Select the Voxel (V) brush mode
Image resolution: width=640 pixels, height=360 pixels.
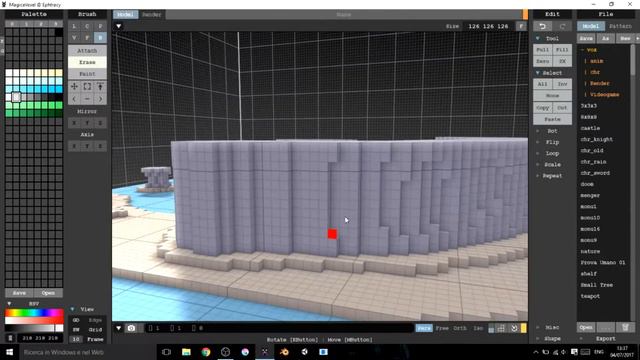(74, 38)
